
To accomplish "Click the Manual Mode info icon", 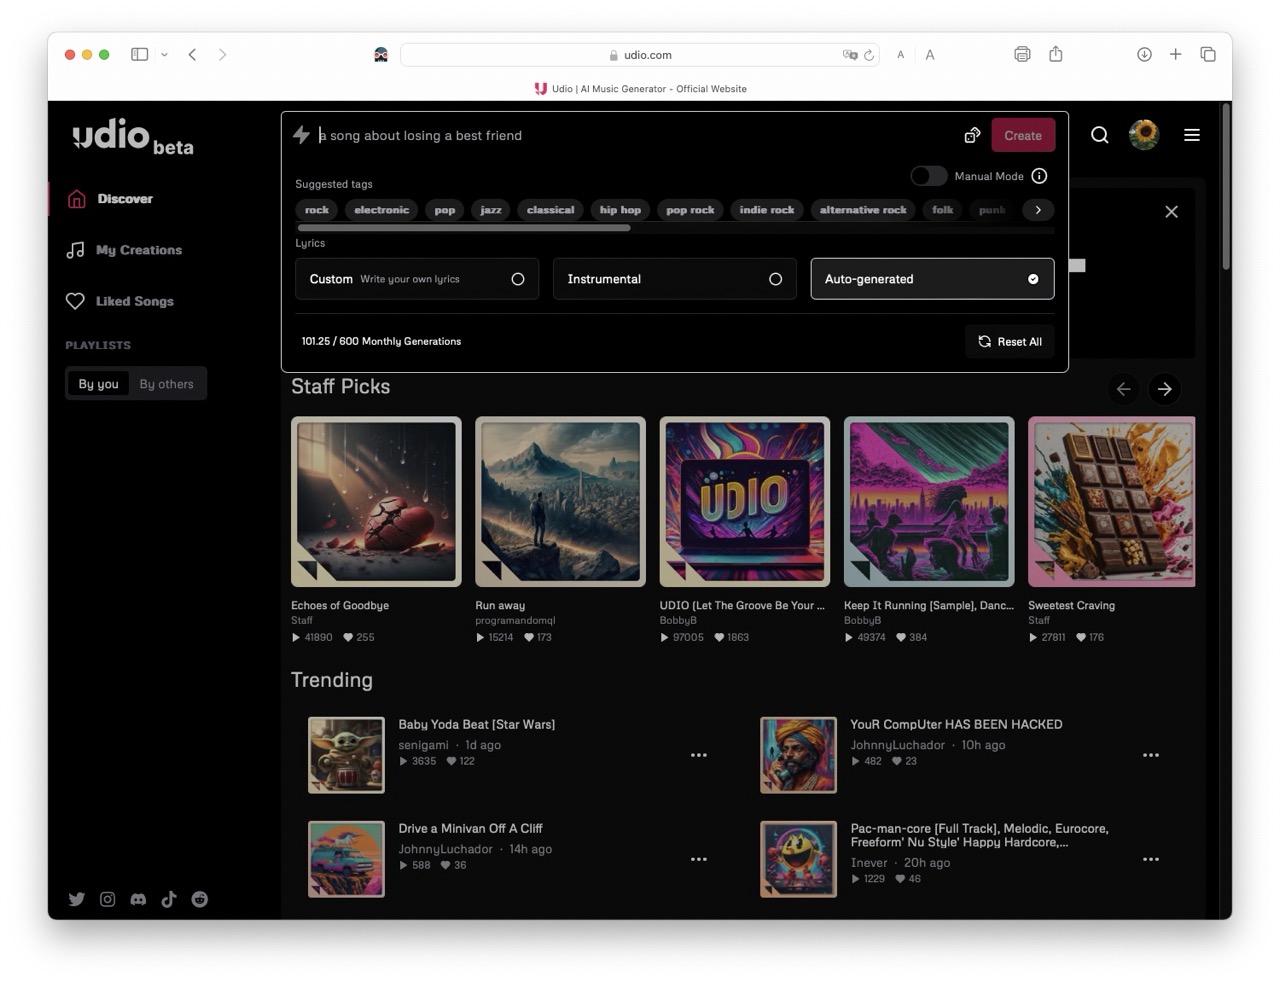I will click(x=1039, y=176).
